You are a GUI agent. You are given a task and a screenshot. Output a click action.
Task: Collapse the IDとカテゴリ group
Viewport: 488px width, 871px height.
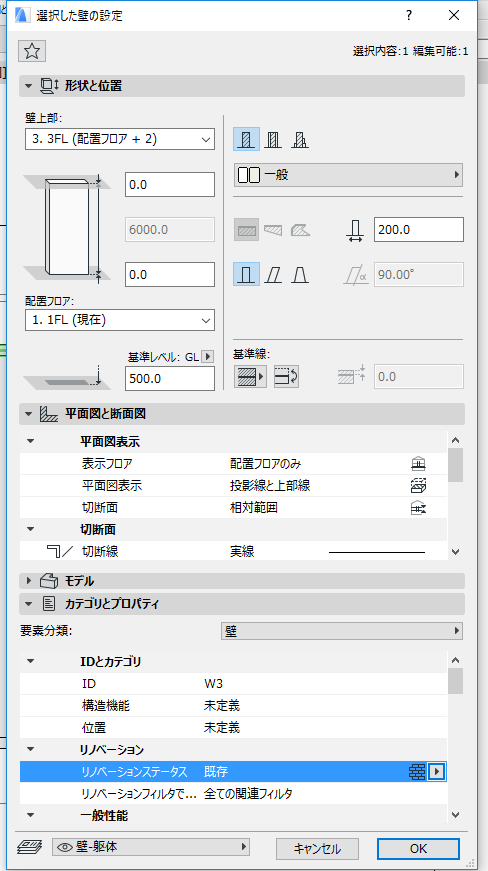tap(31, 662)
